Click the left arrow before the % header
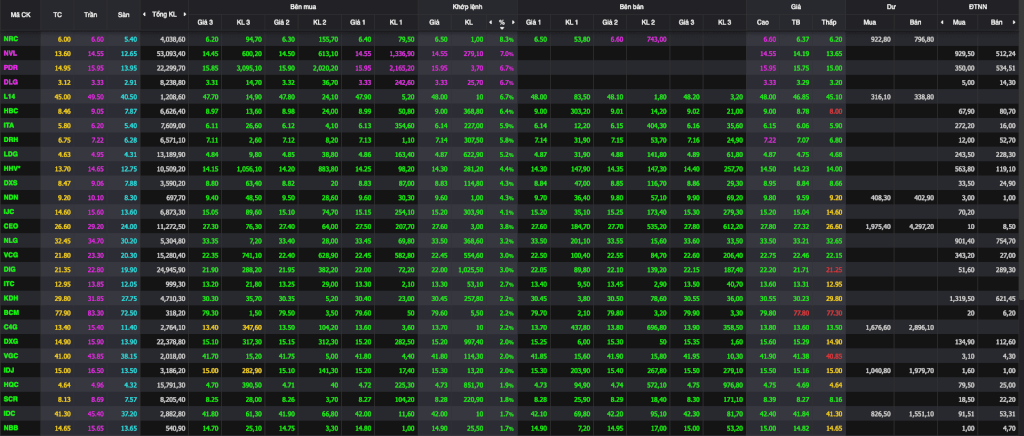The width and height of the screenshot is (1024, 436). point(490,22)
